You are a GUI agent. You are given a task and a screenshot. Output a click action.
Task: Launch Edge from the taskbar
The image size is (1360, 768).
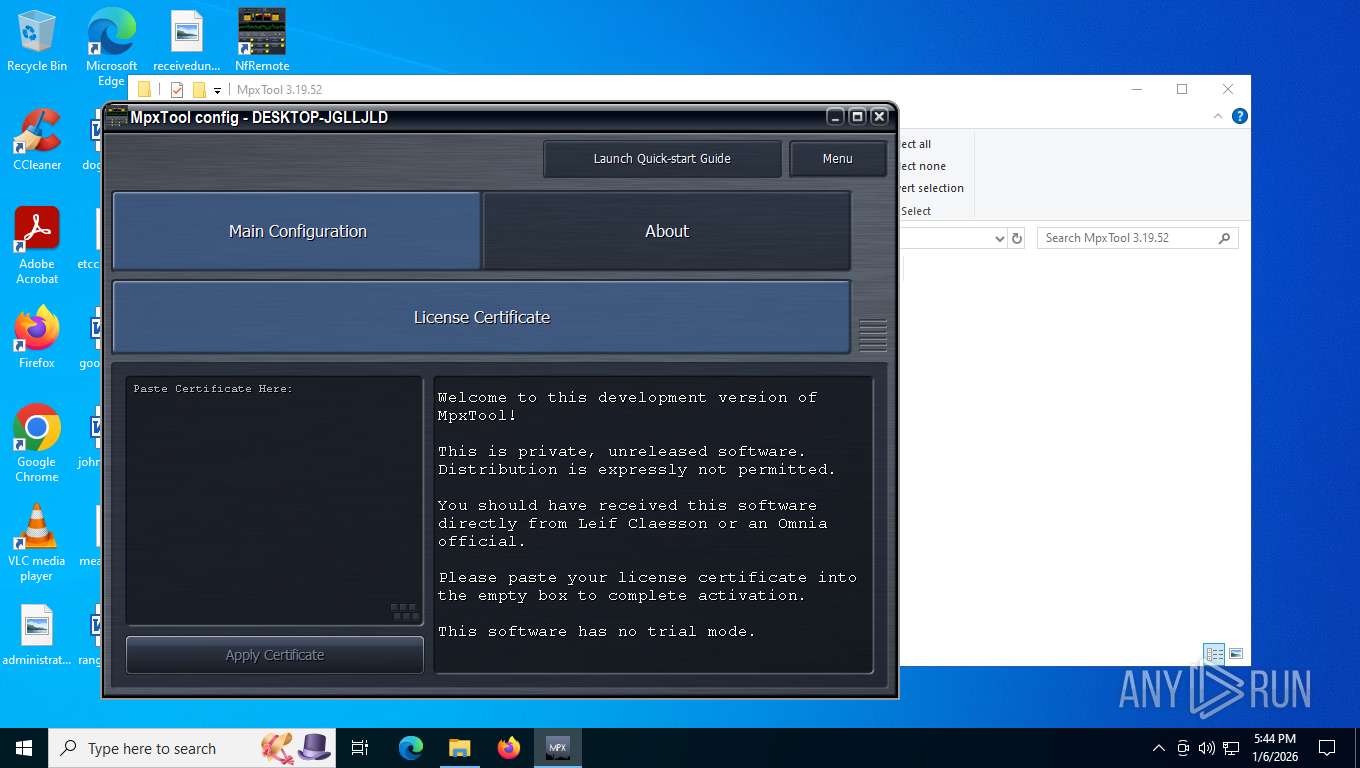click(x=411, y=748)
